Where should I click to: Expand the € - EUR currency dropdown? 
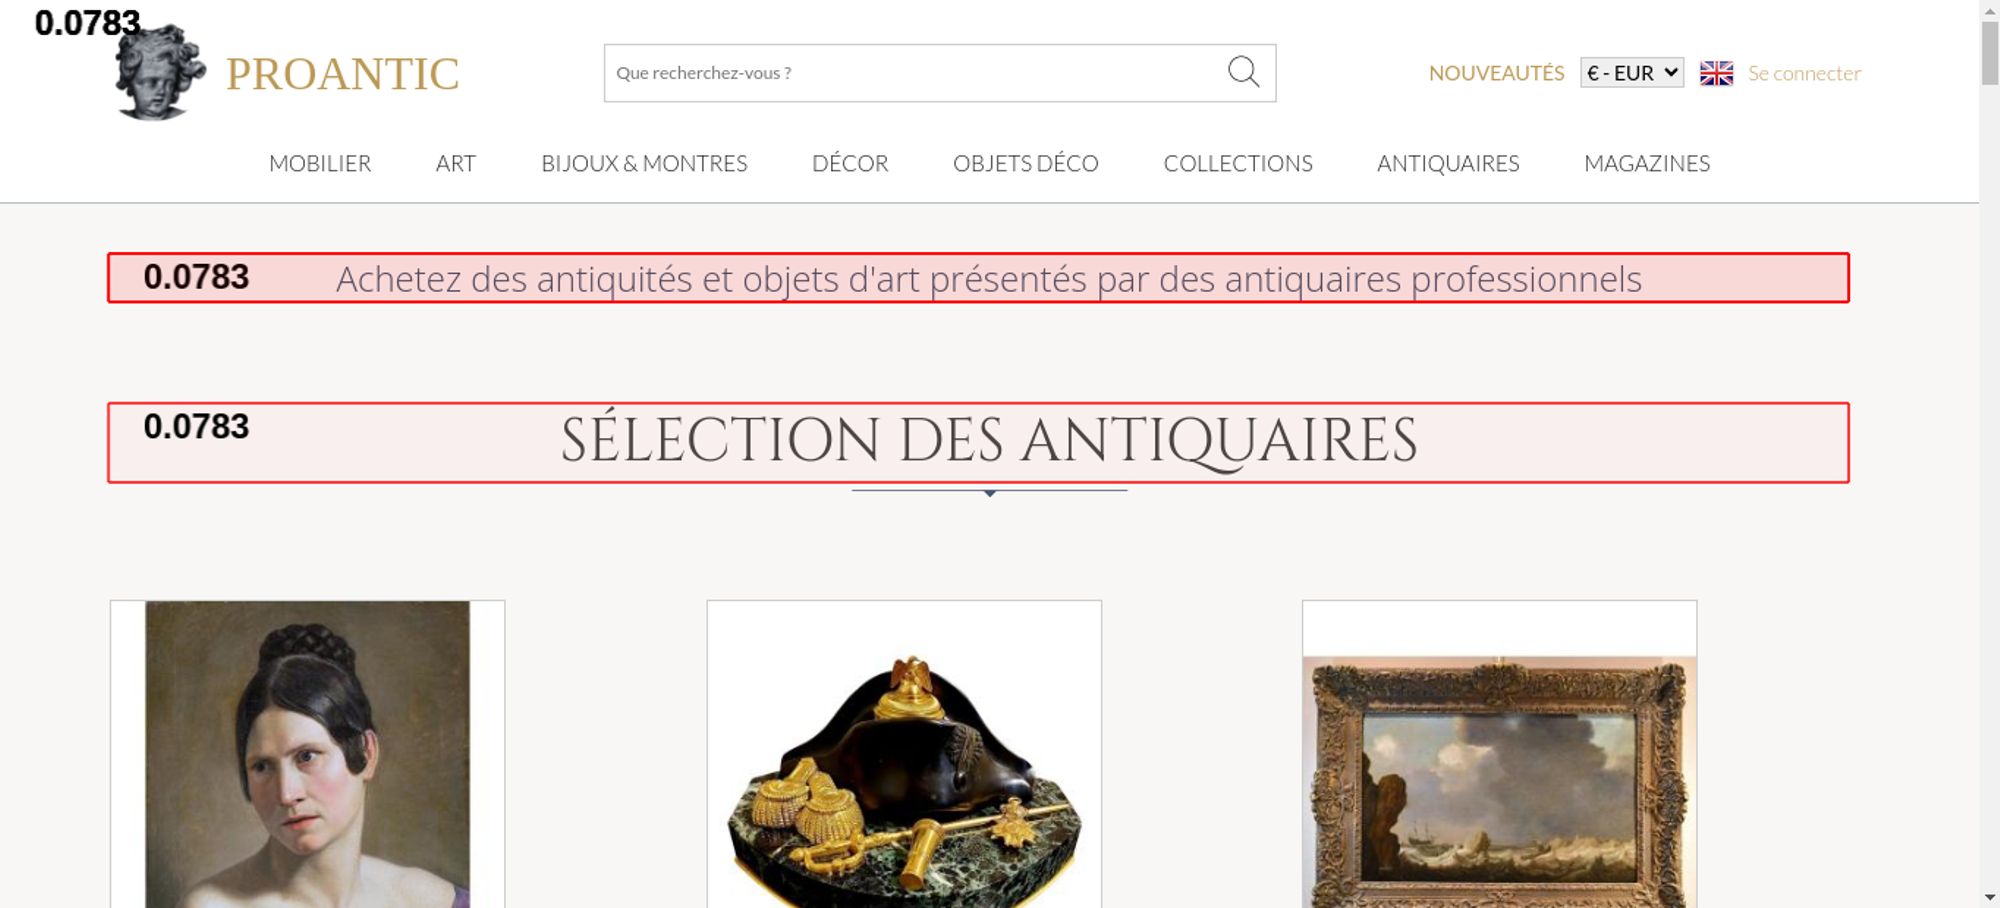pos(1632,73)
